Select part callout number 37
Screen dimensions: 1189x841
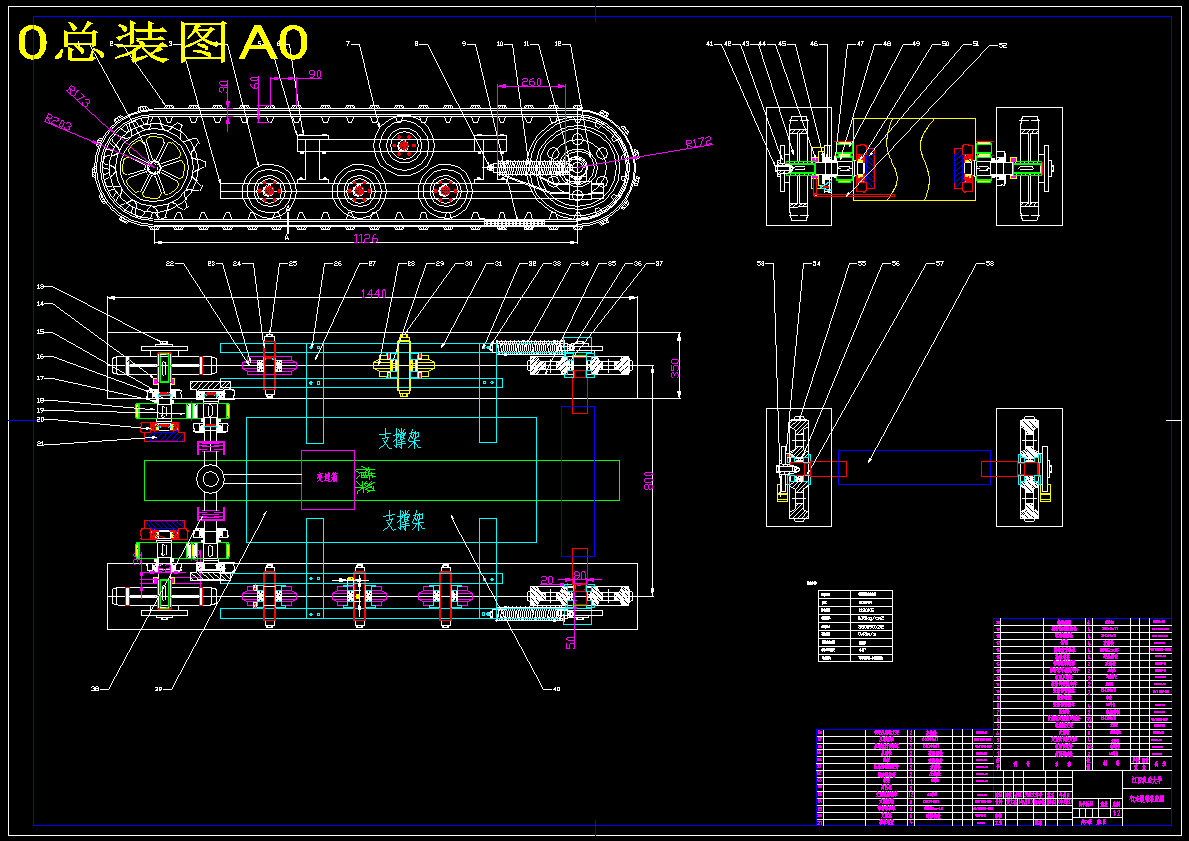(x=659, y=264)
